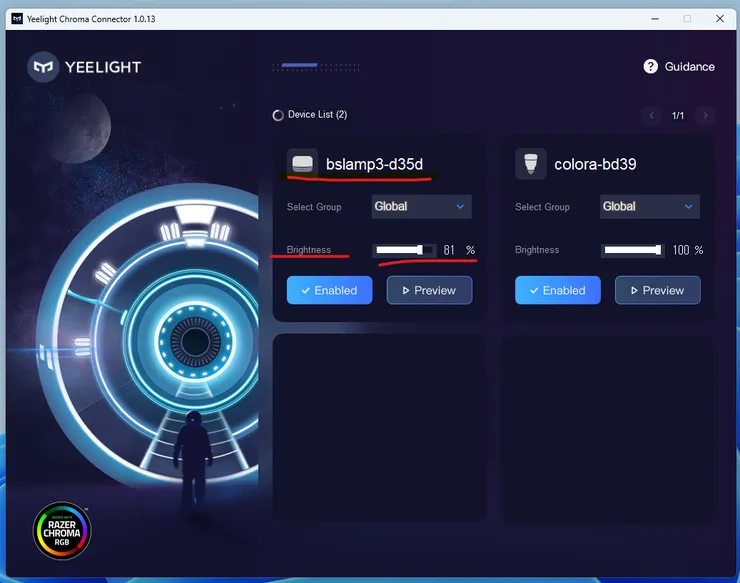Click the Device List (2) label
740x583 pixels.
click(x=318, y=115)
